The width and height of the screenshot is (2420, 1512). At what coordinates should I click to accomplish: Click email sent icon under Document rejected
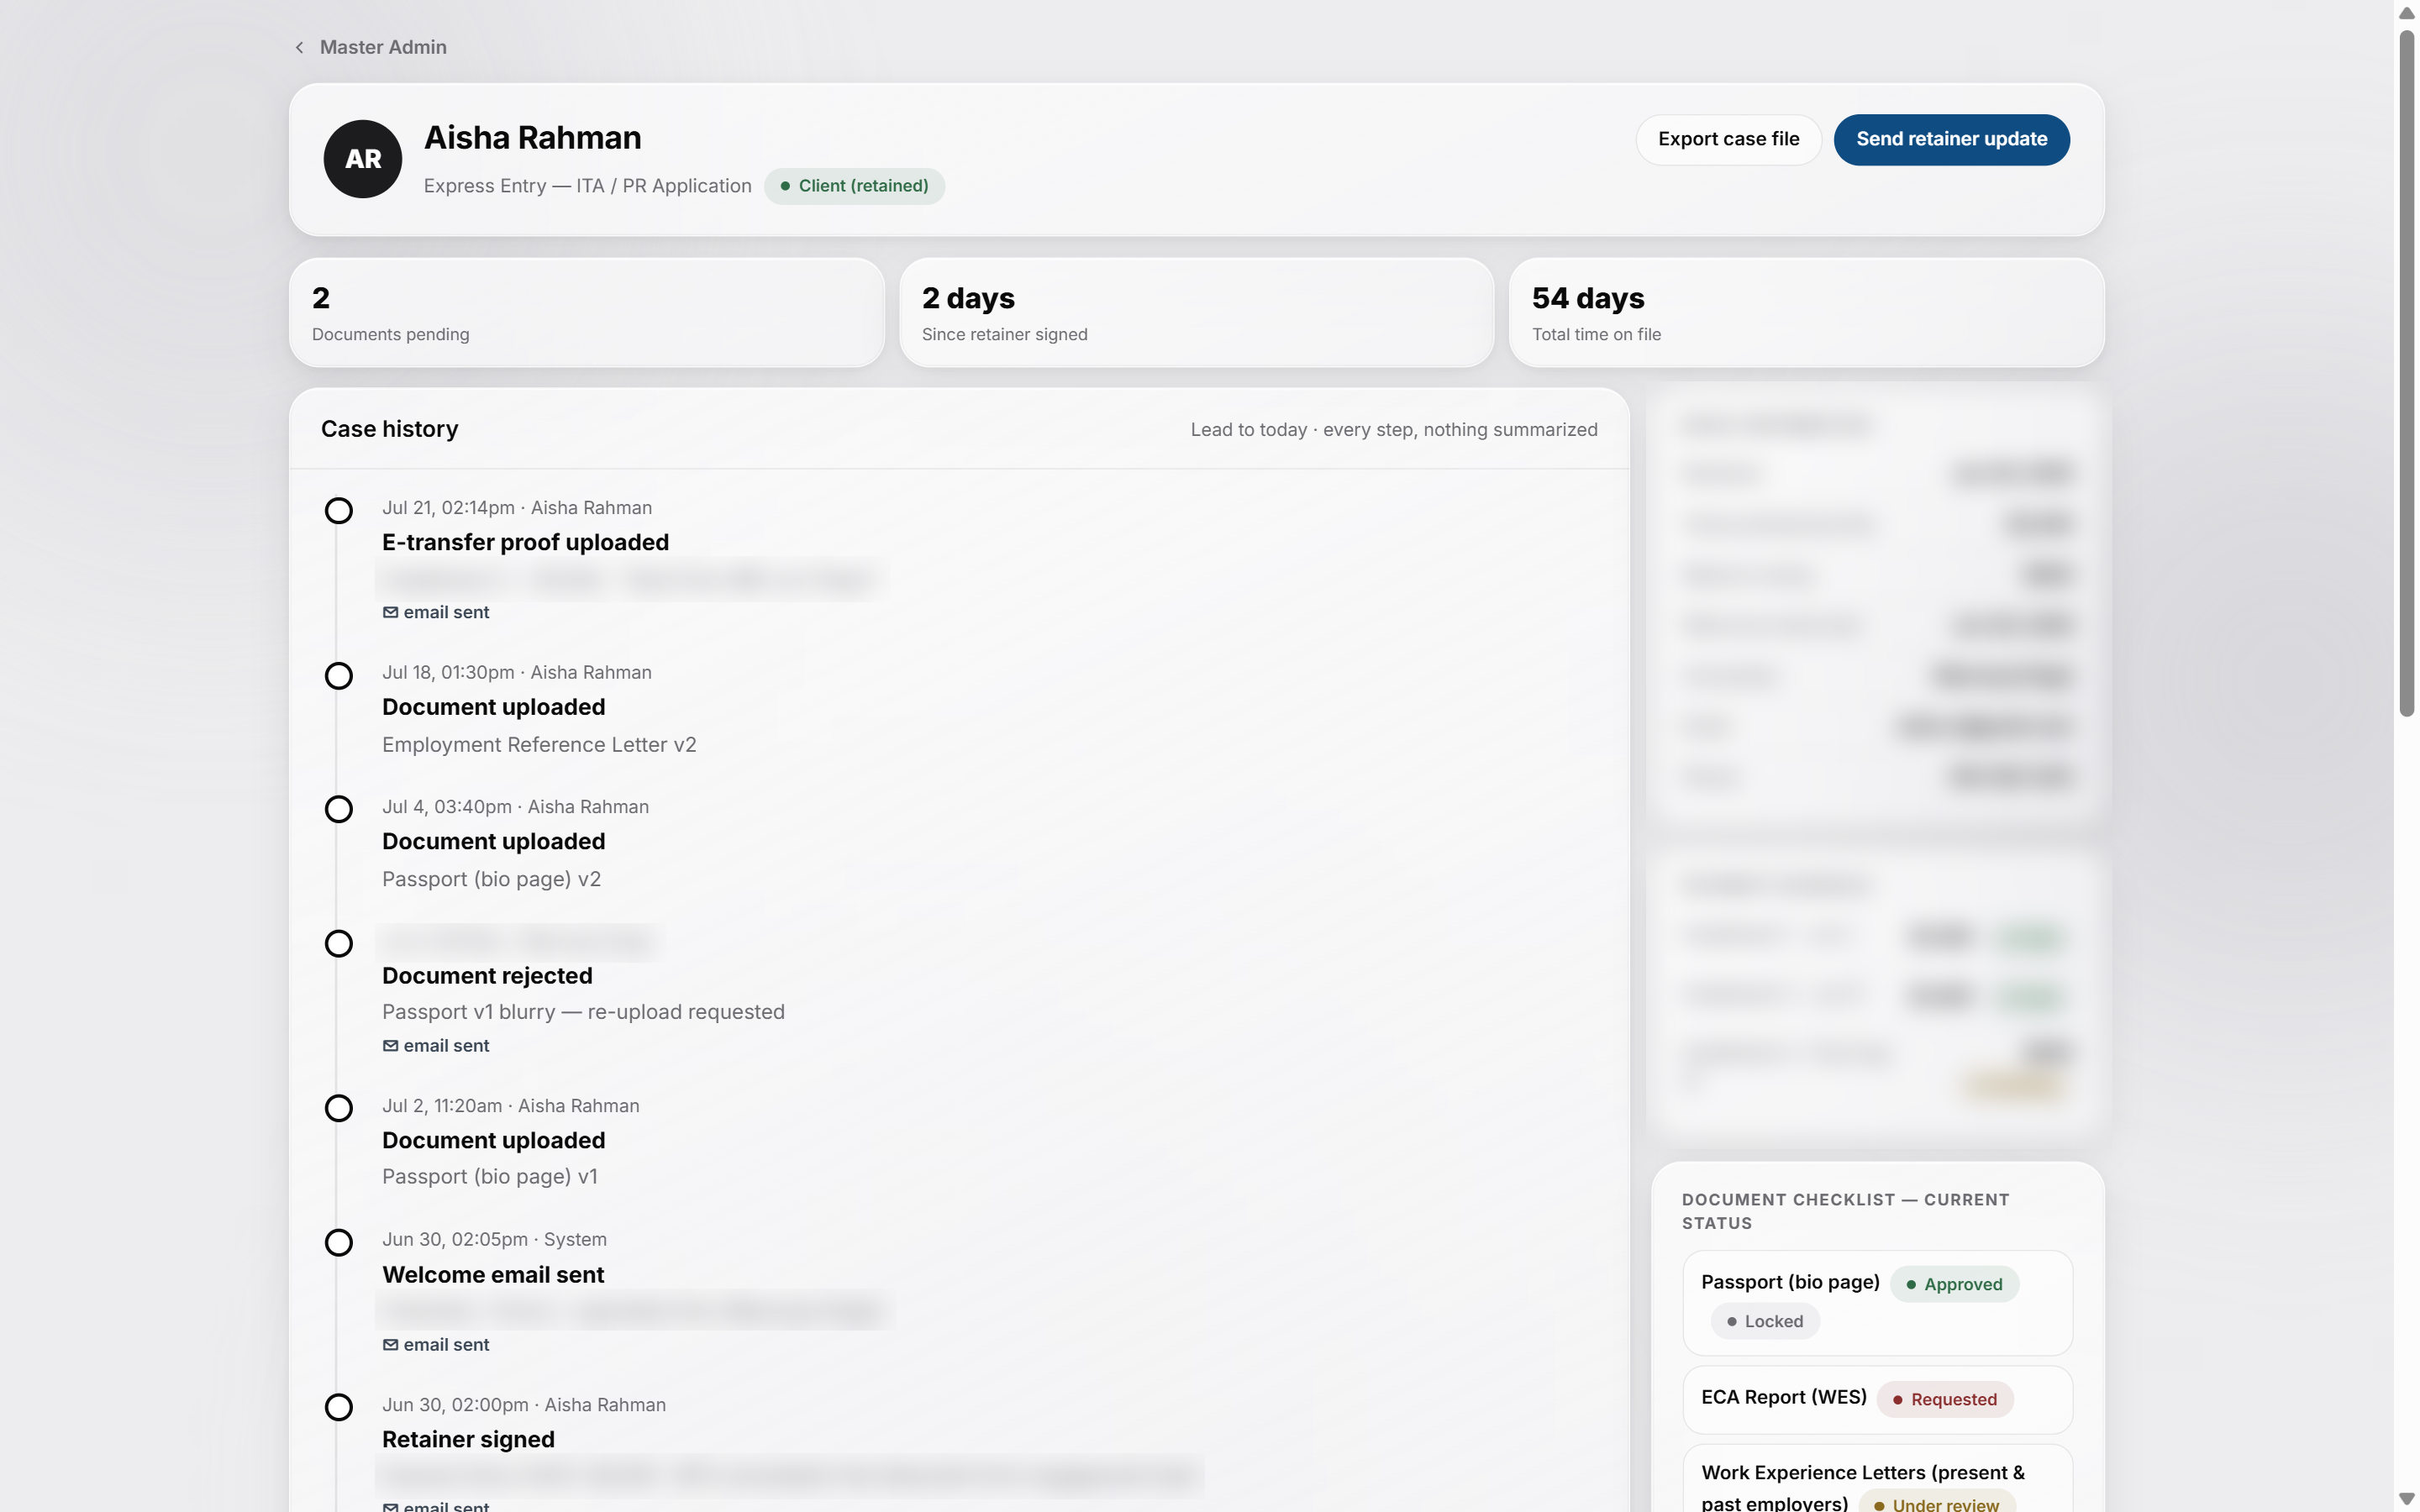point(390,1046)
